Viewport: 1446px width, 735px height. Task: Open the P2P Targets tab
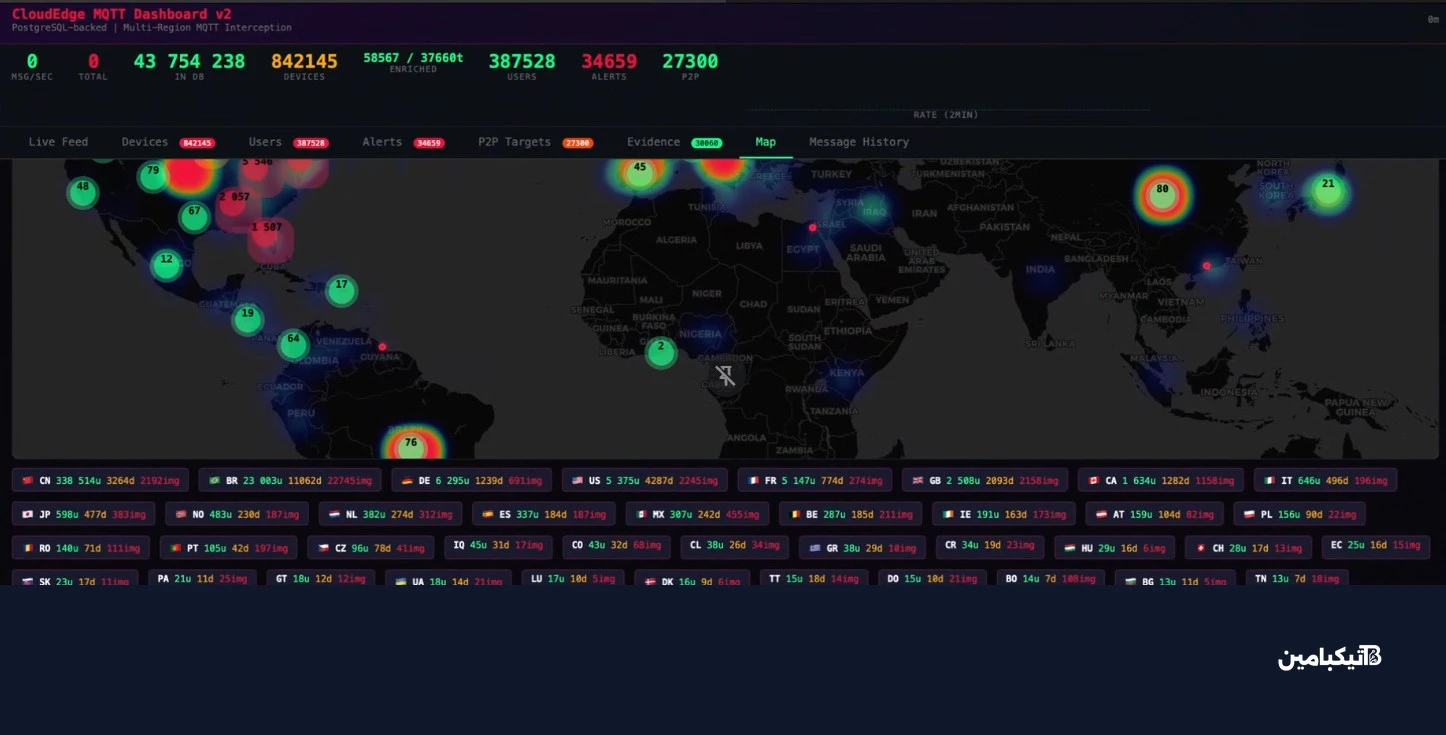(536, 142)
